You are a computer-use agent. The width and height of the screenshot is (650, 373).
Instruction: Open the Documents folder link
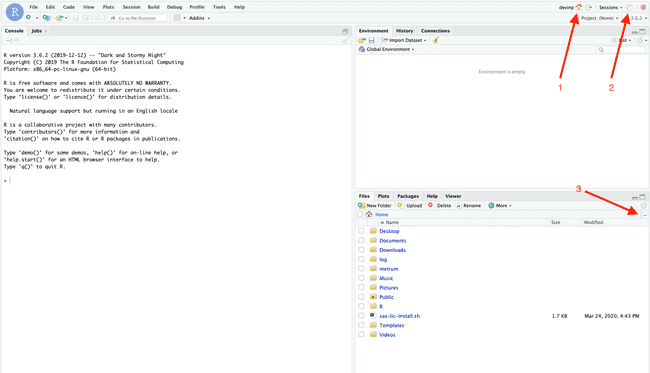[393, 240]
